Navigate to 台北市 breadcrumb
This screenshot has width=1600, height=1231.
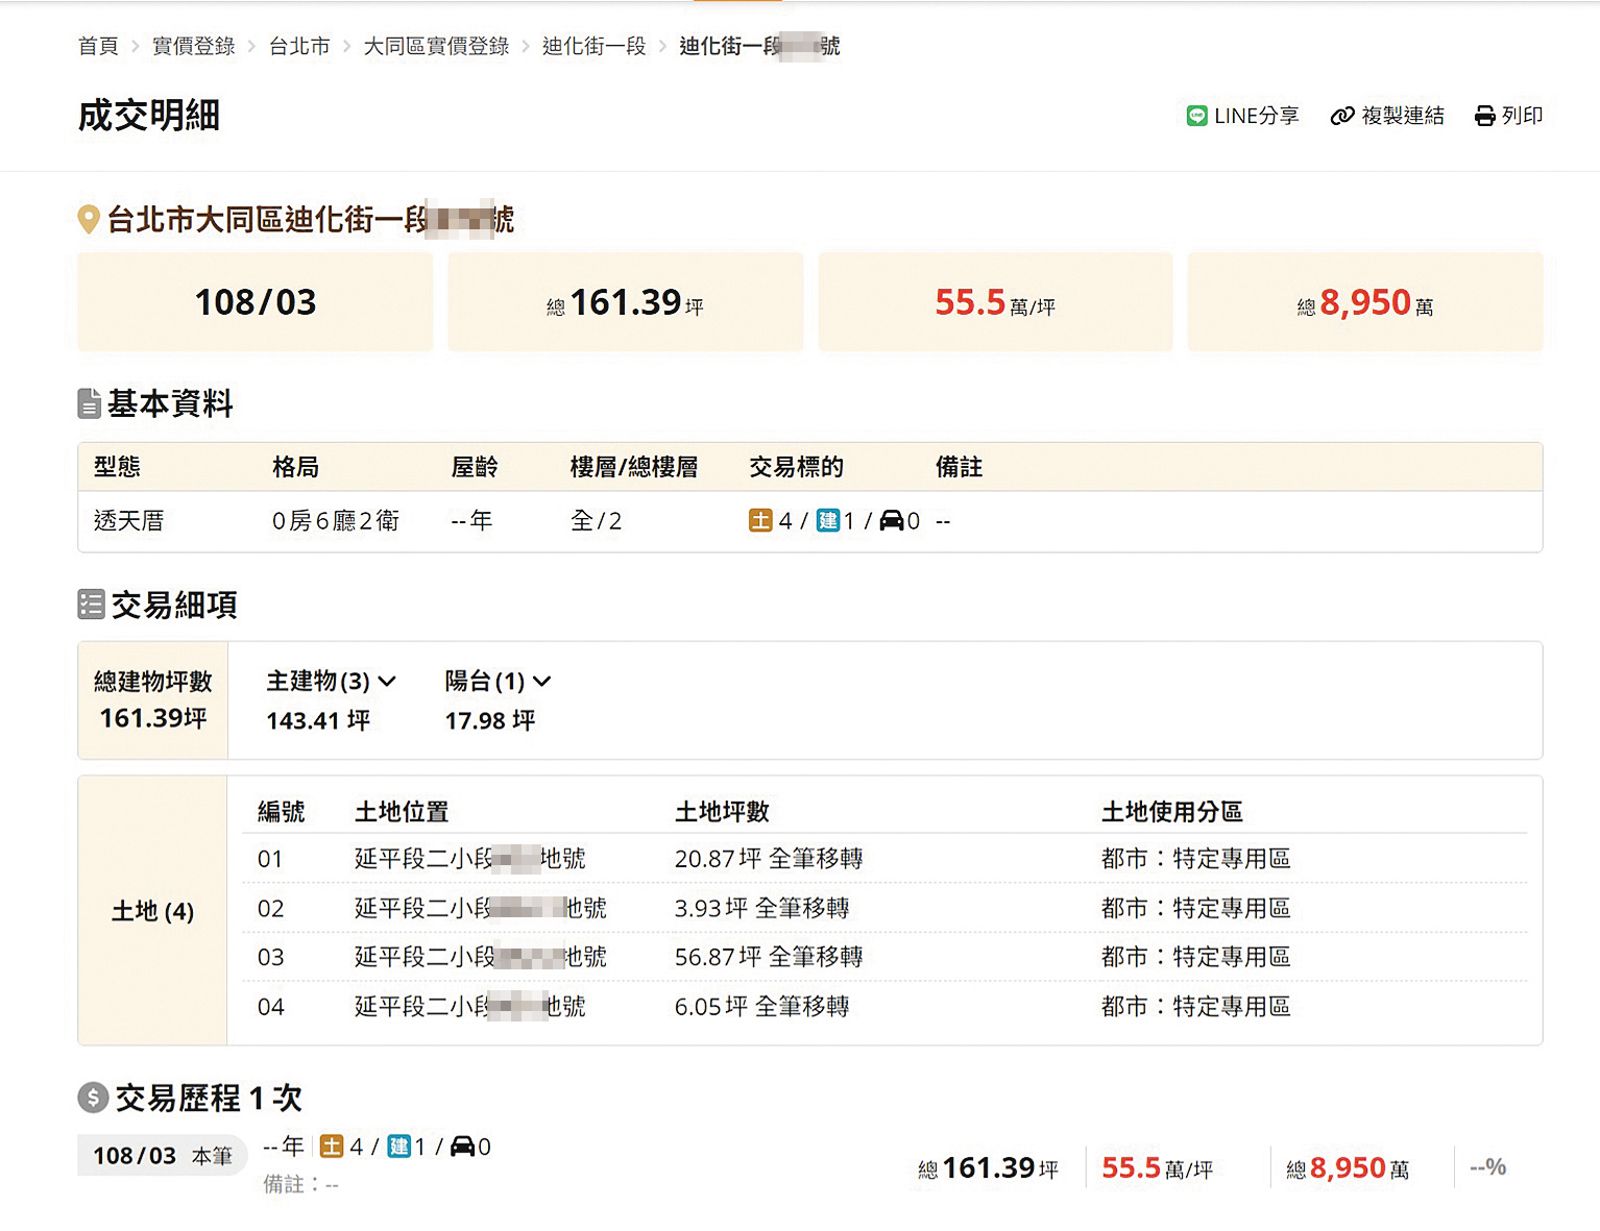[299, 46]
